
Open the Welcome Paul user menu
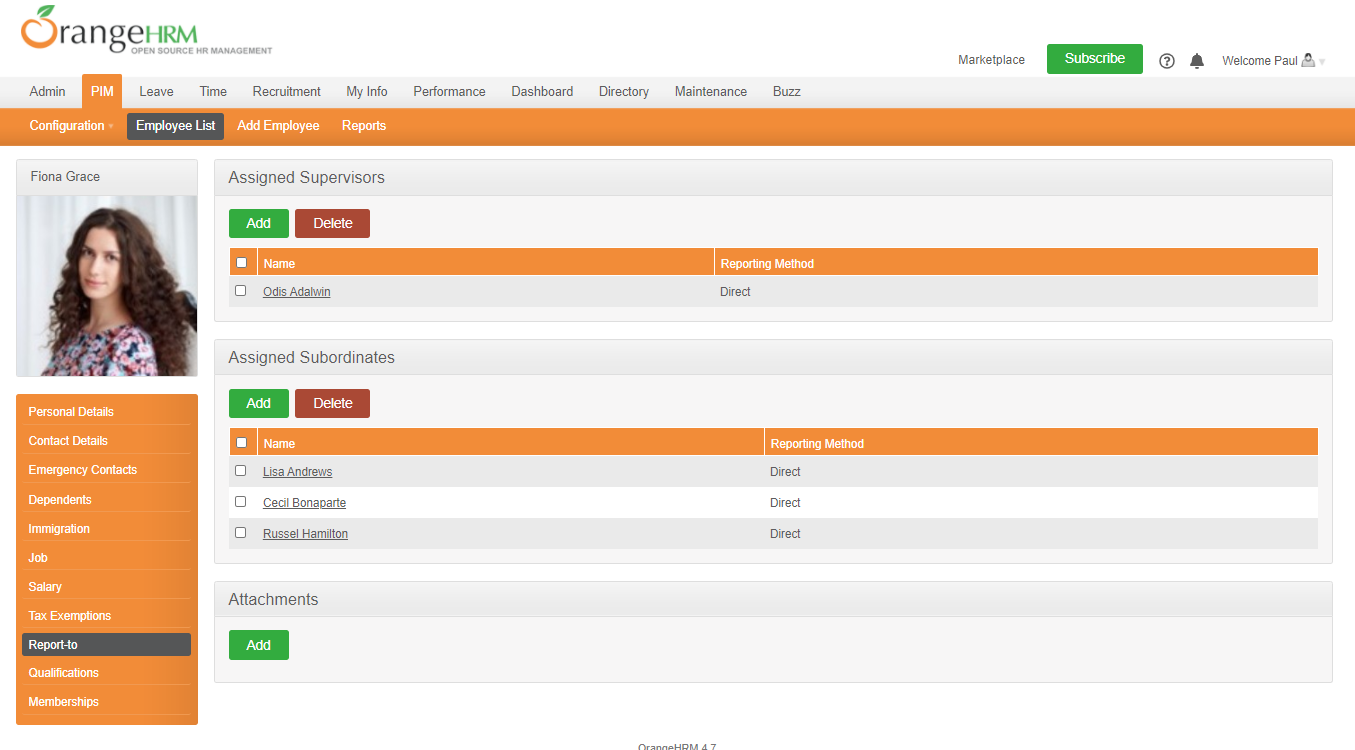click(x=1273, y=61)
